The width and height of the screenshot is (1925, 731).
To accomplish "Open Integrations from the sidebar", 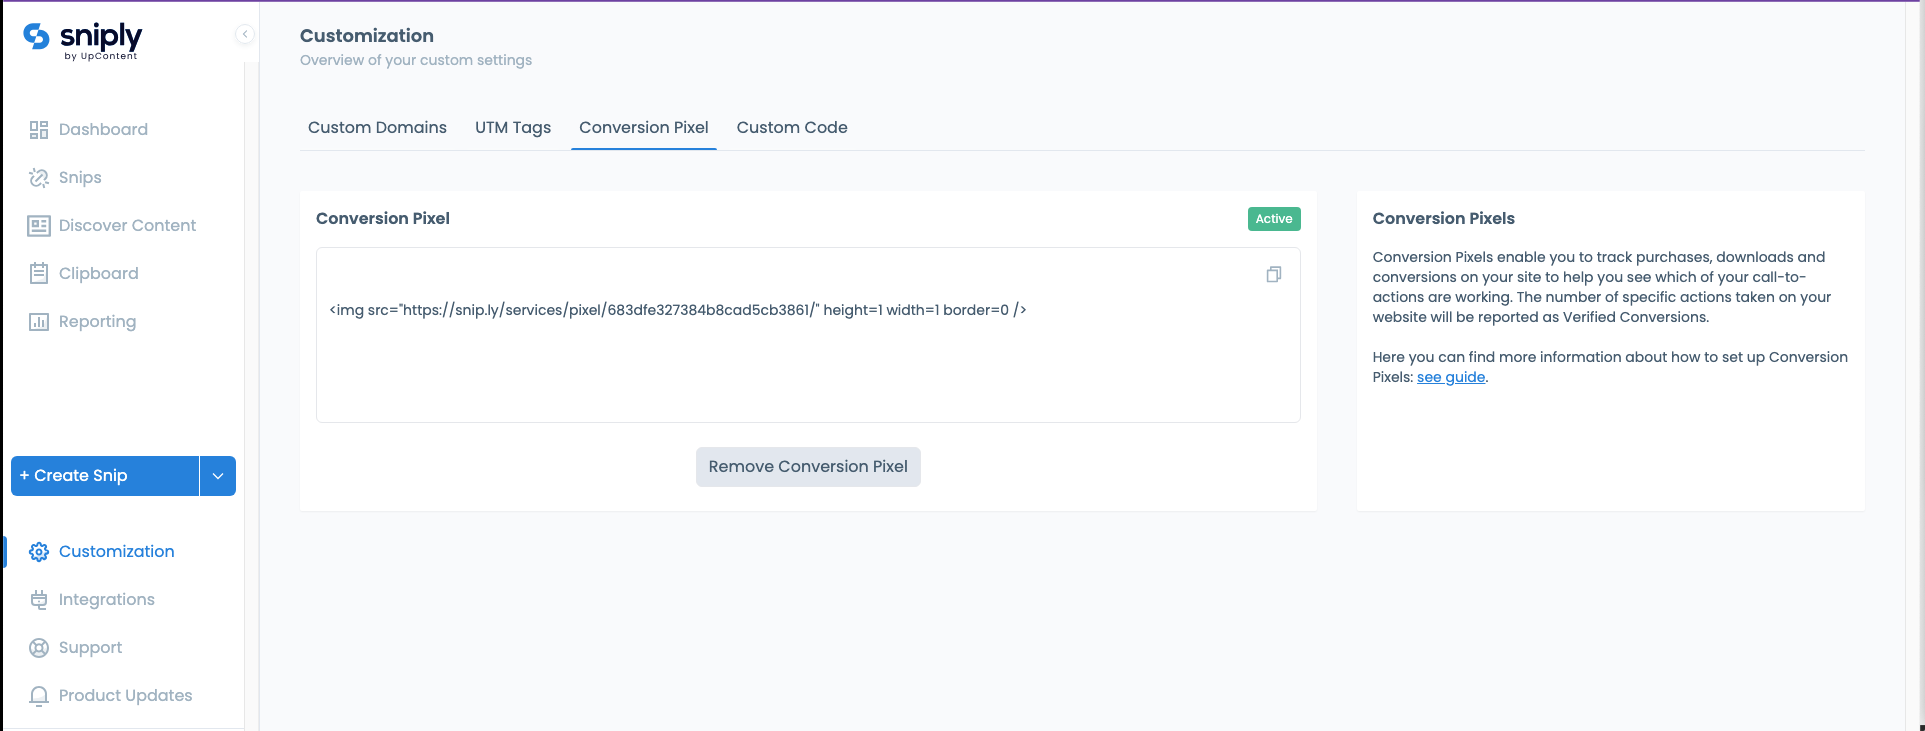I will [x=107, y=599].
